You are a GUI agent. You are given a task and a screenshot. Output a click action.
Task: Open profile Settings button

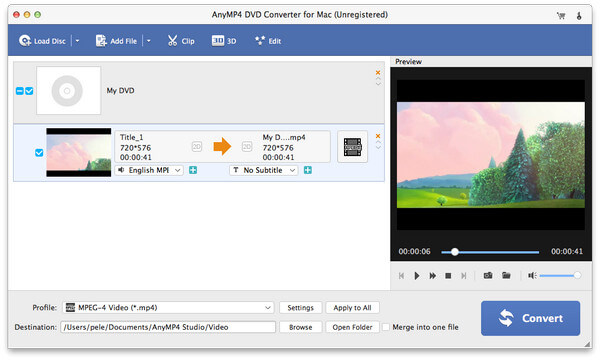point(300,308)
